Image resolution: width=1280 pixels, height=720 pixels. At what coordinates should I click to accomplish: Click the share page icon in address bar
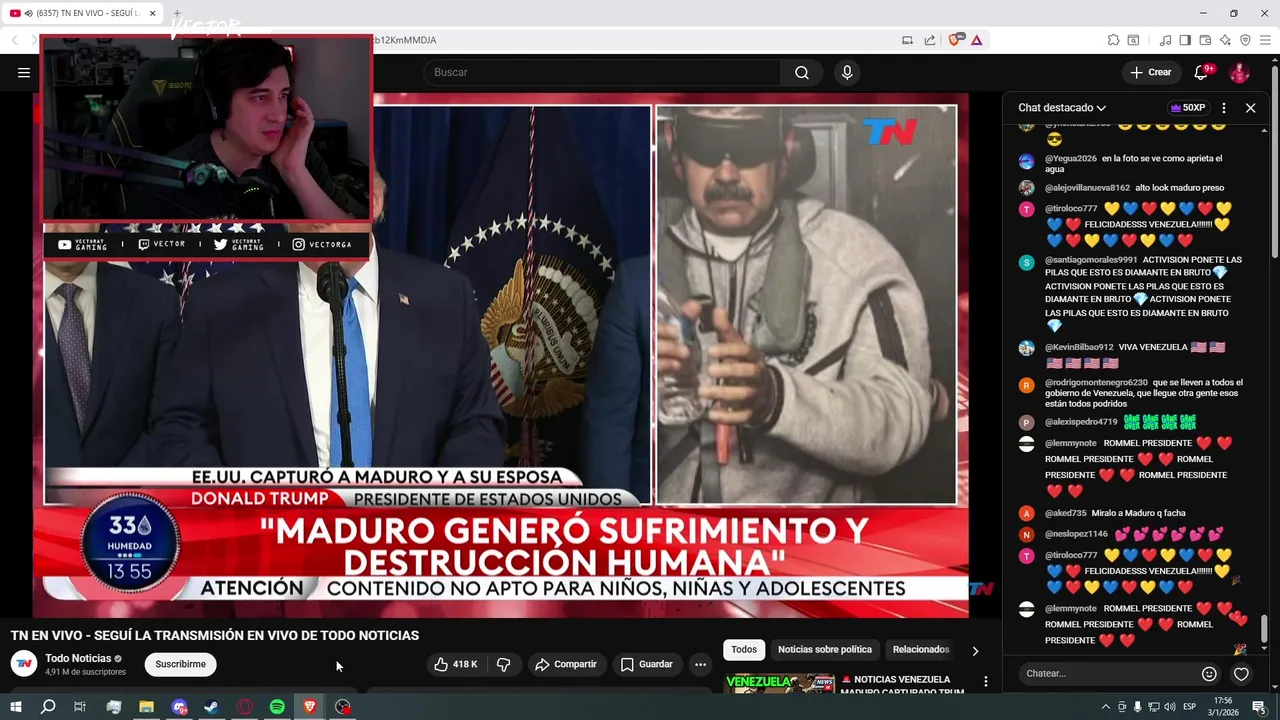[x=930, y=40]
